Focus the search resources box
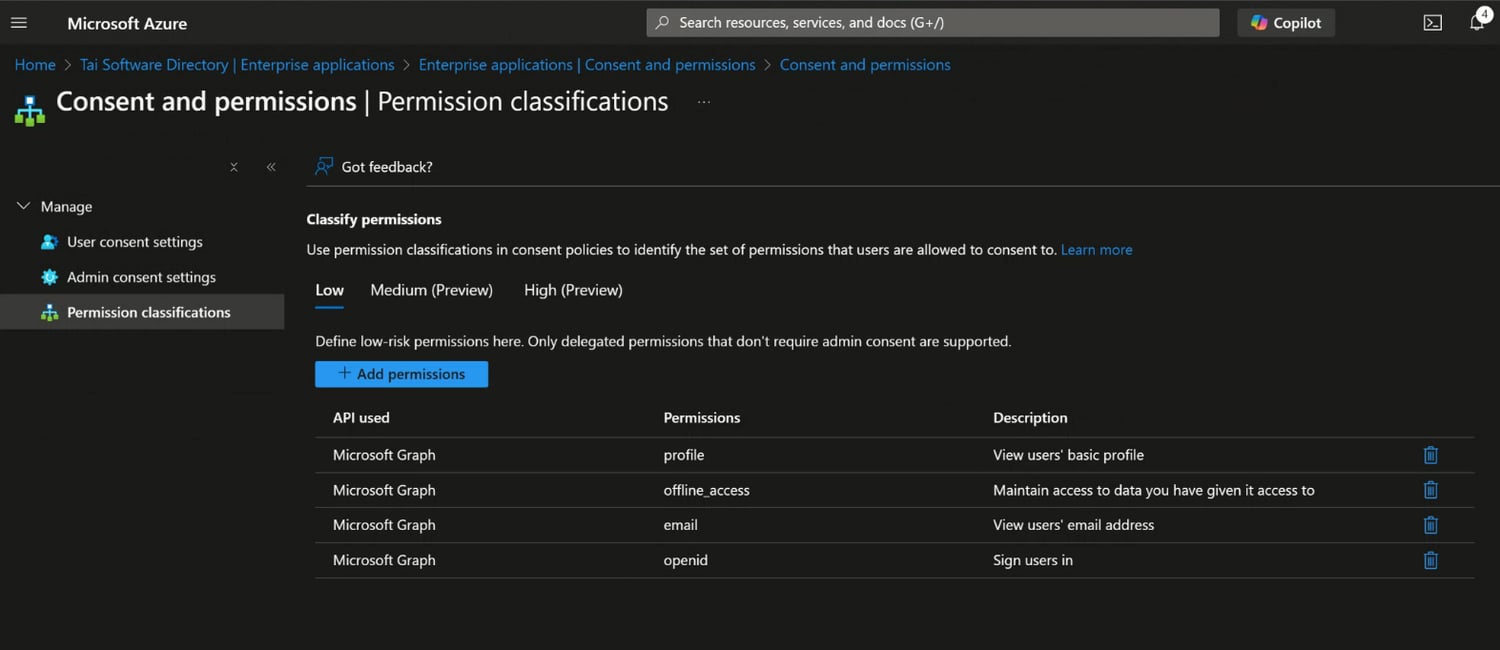Viewport: 1500px width, 650px height. 933,22
